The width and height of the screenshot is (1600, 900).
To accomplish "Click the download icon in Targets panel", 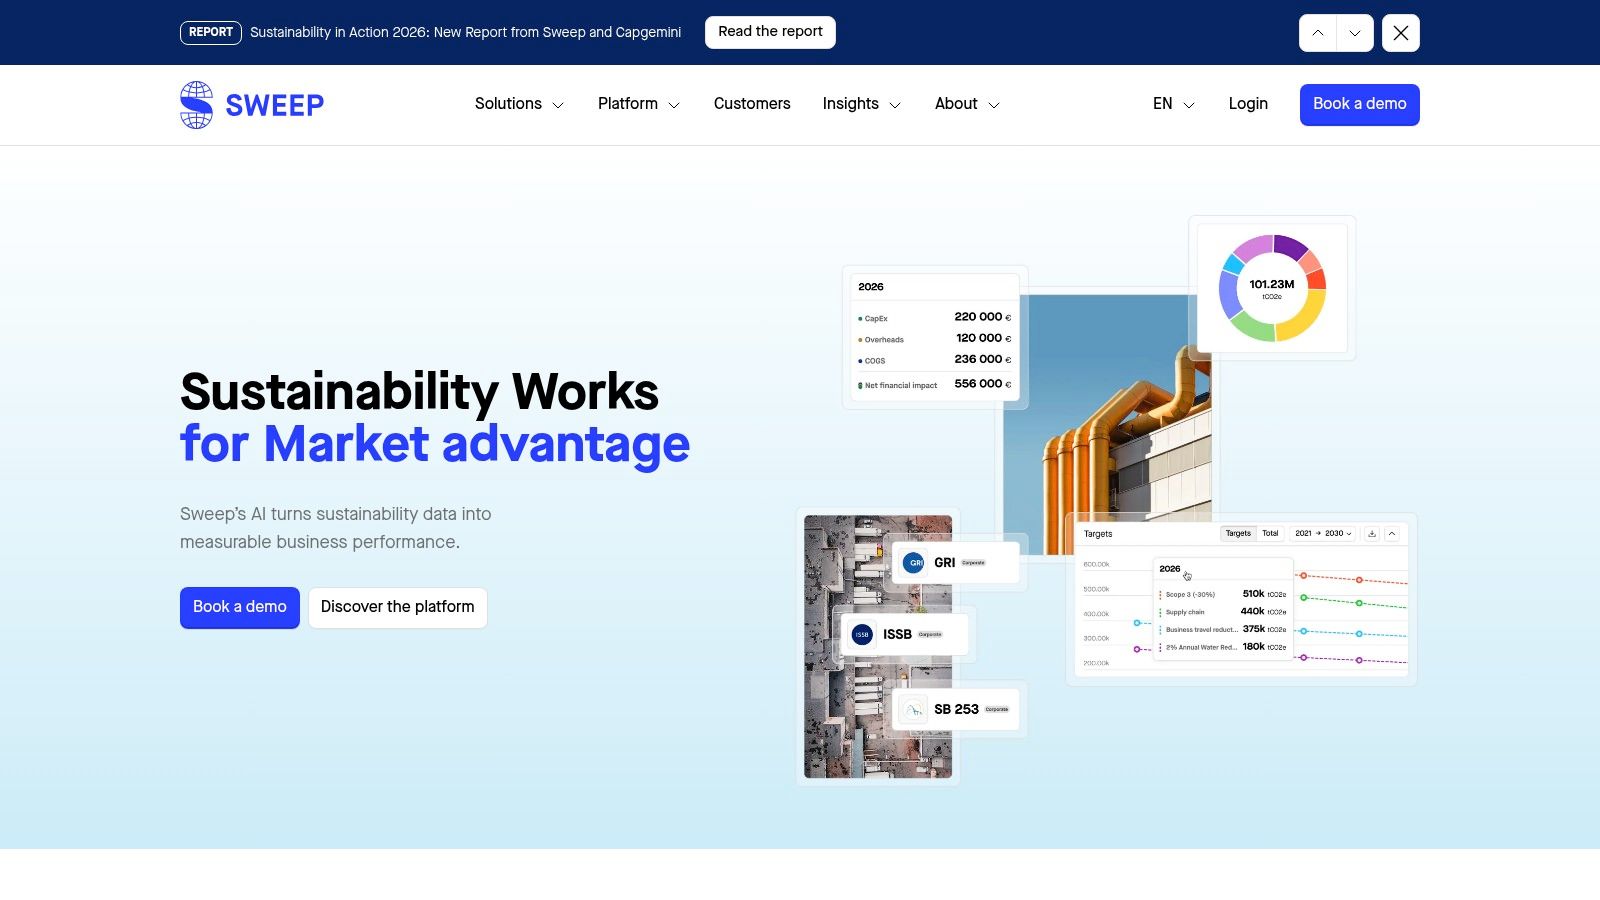I will coord(1372,534).
